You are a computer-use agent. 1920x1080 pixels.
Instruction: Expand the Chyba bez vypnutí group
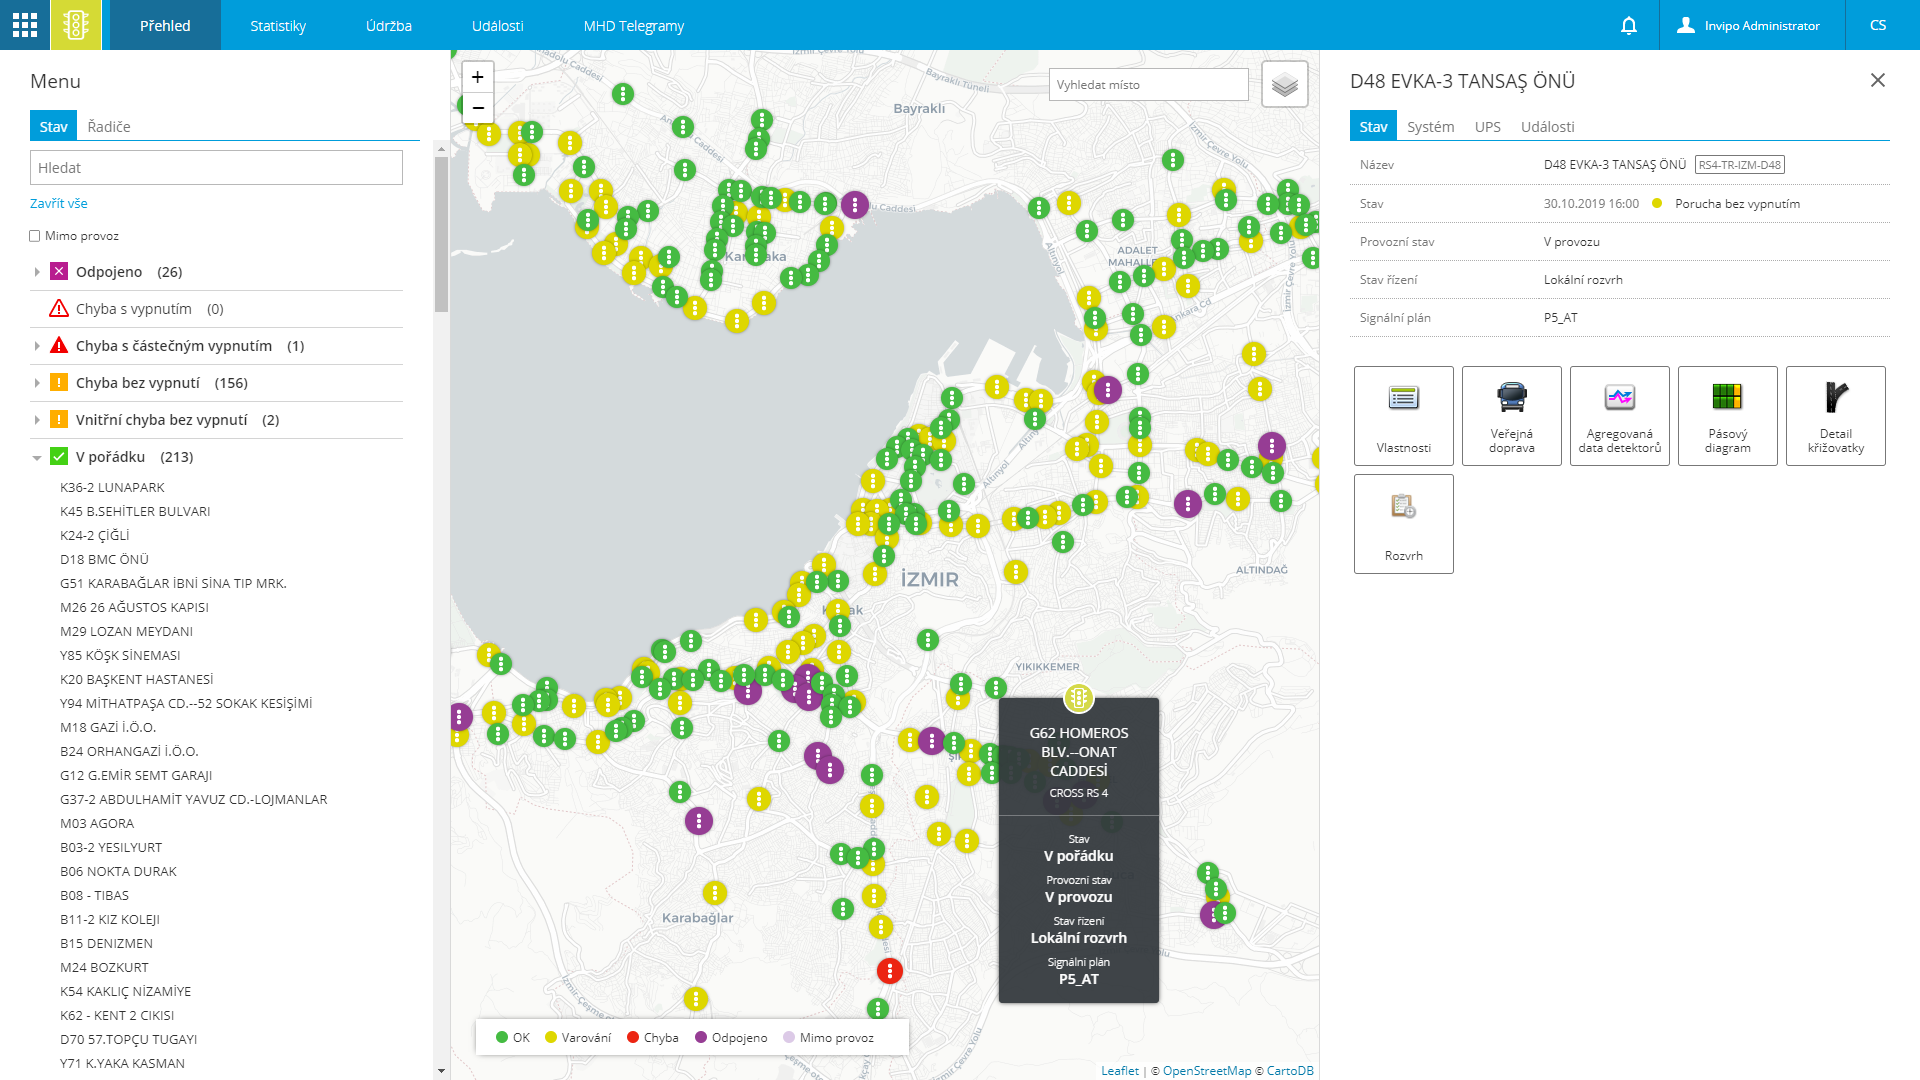tap(37, 383)
